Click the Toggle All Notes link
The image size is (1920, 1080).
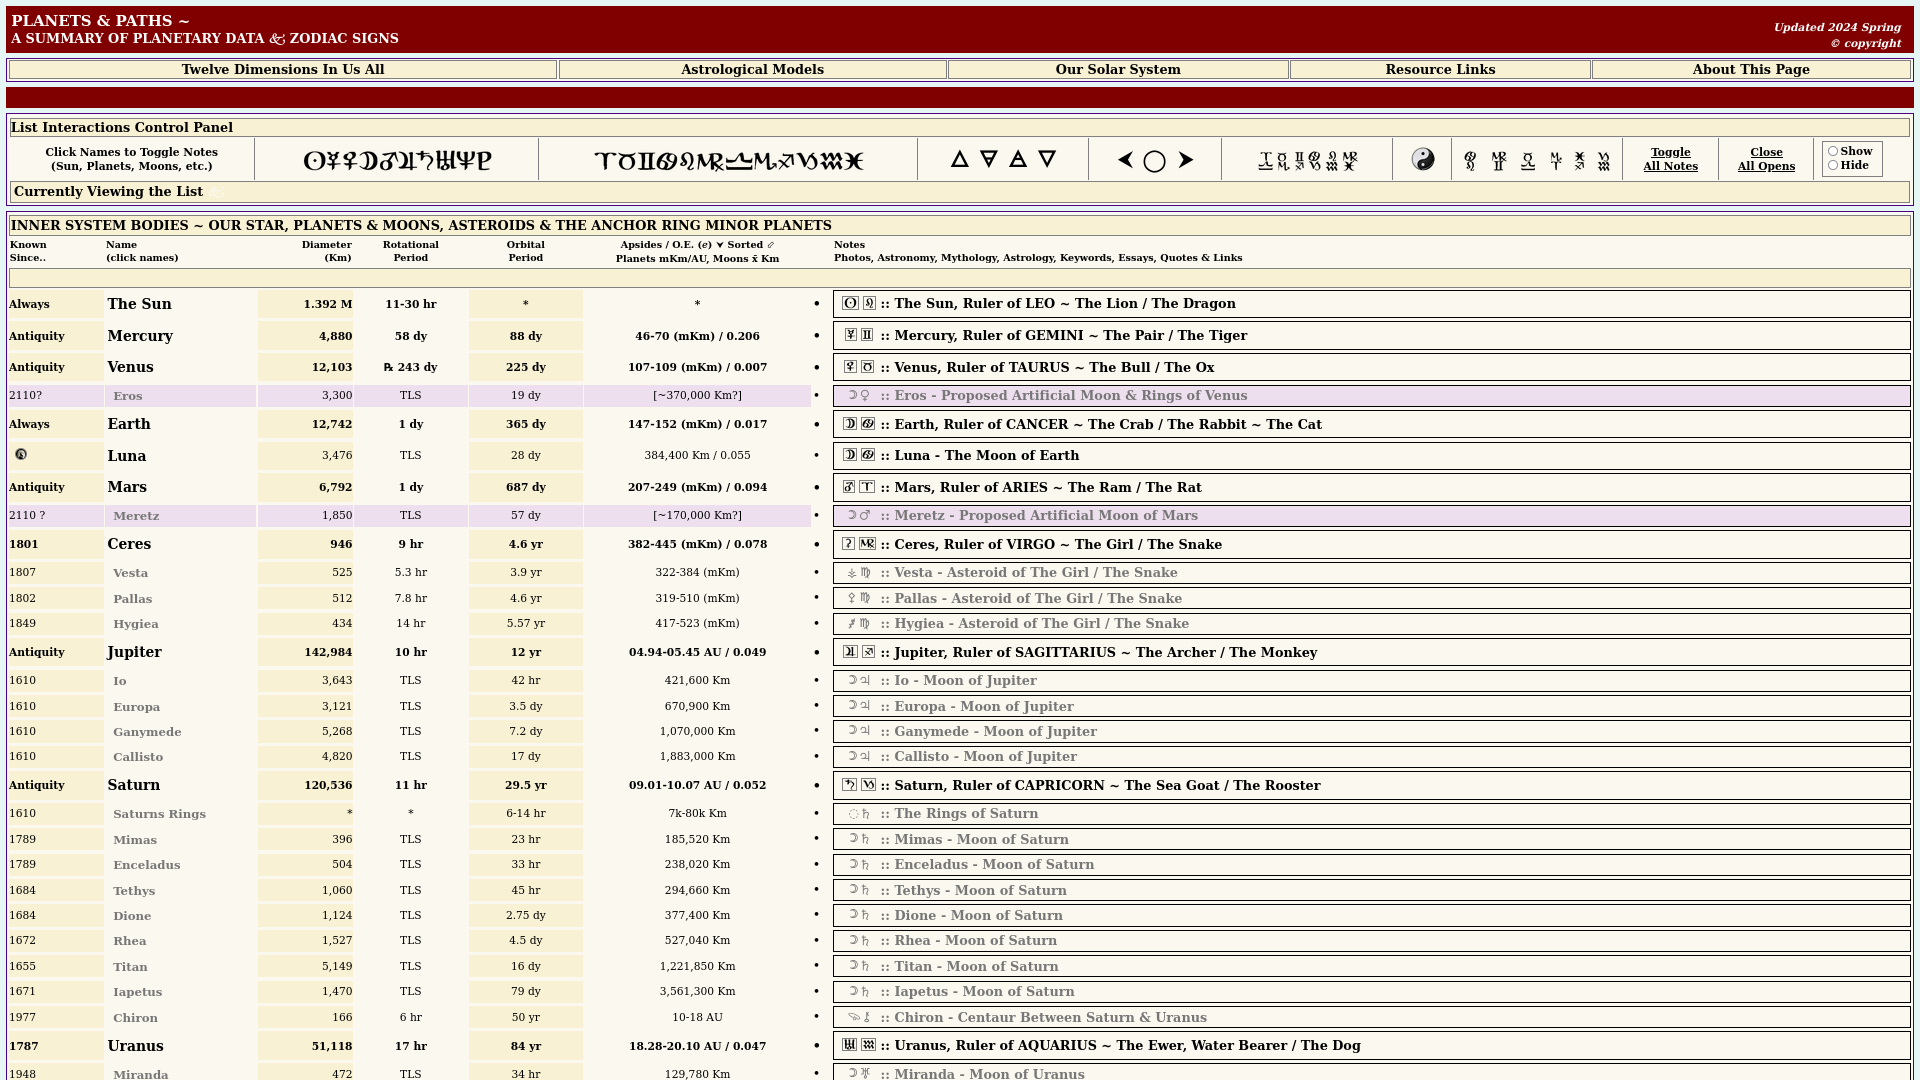coord(1670,159)
